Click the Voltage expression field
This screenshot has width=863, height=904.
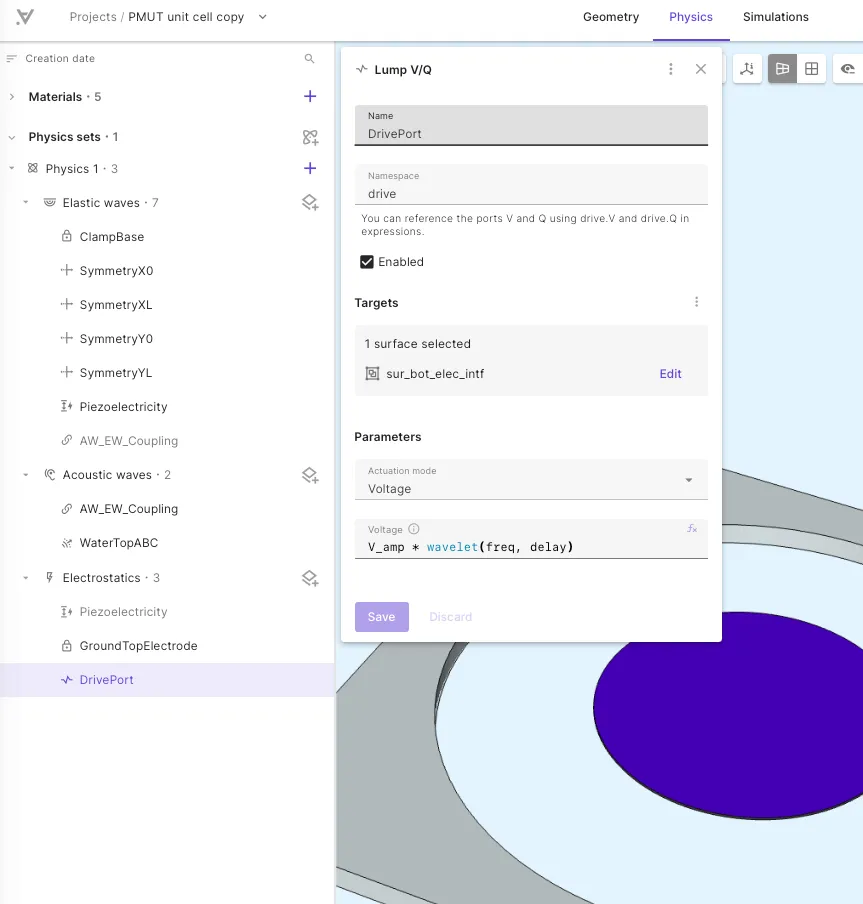[x=531, y=538]
